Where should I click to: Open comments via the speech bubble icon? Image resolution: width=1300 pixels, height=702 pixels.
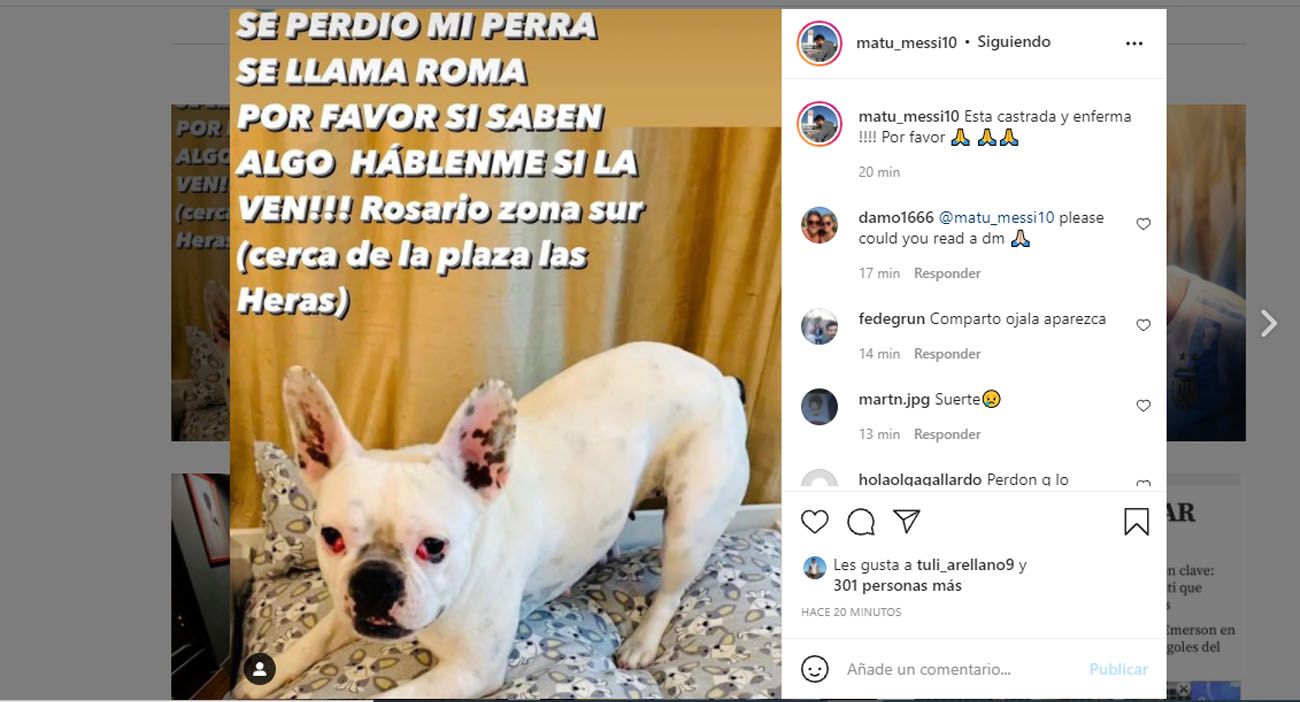point(861,521)
